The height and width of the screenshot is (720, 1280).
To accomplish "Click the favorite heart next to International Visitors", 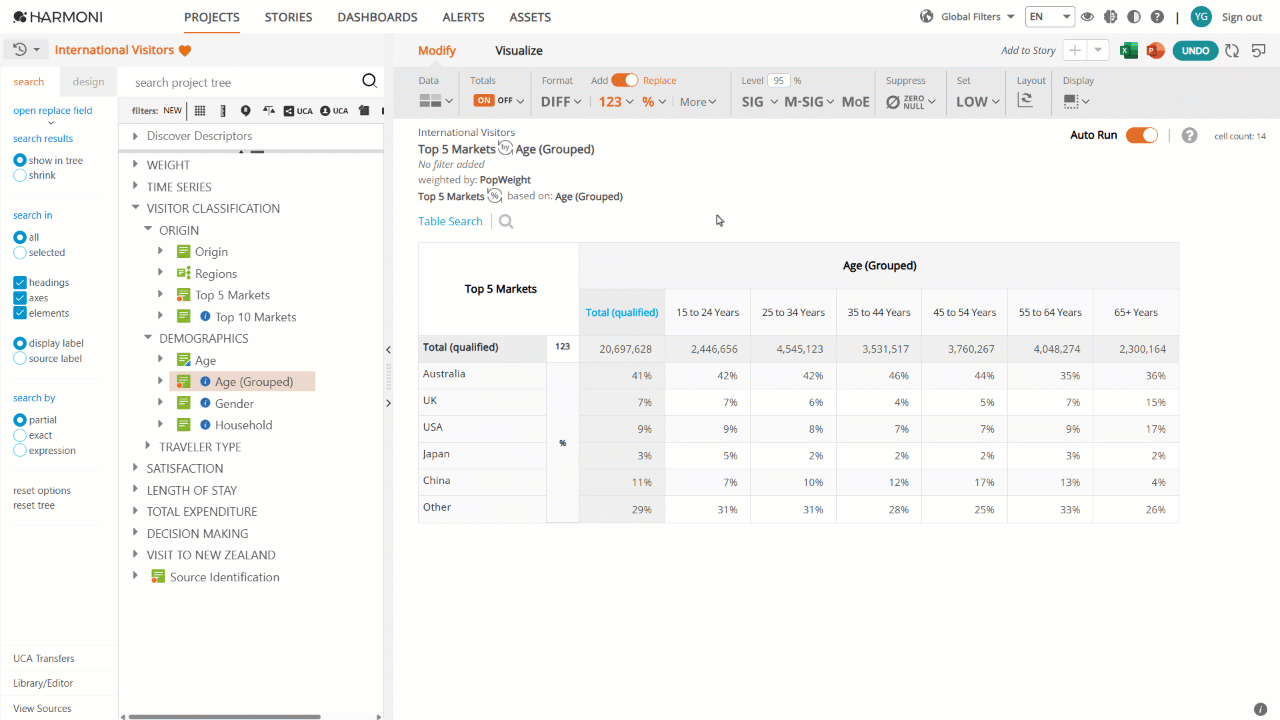I will pyautogui.click(x=185, y=50).
